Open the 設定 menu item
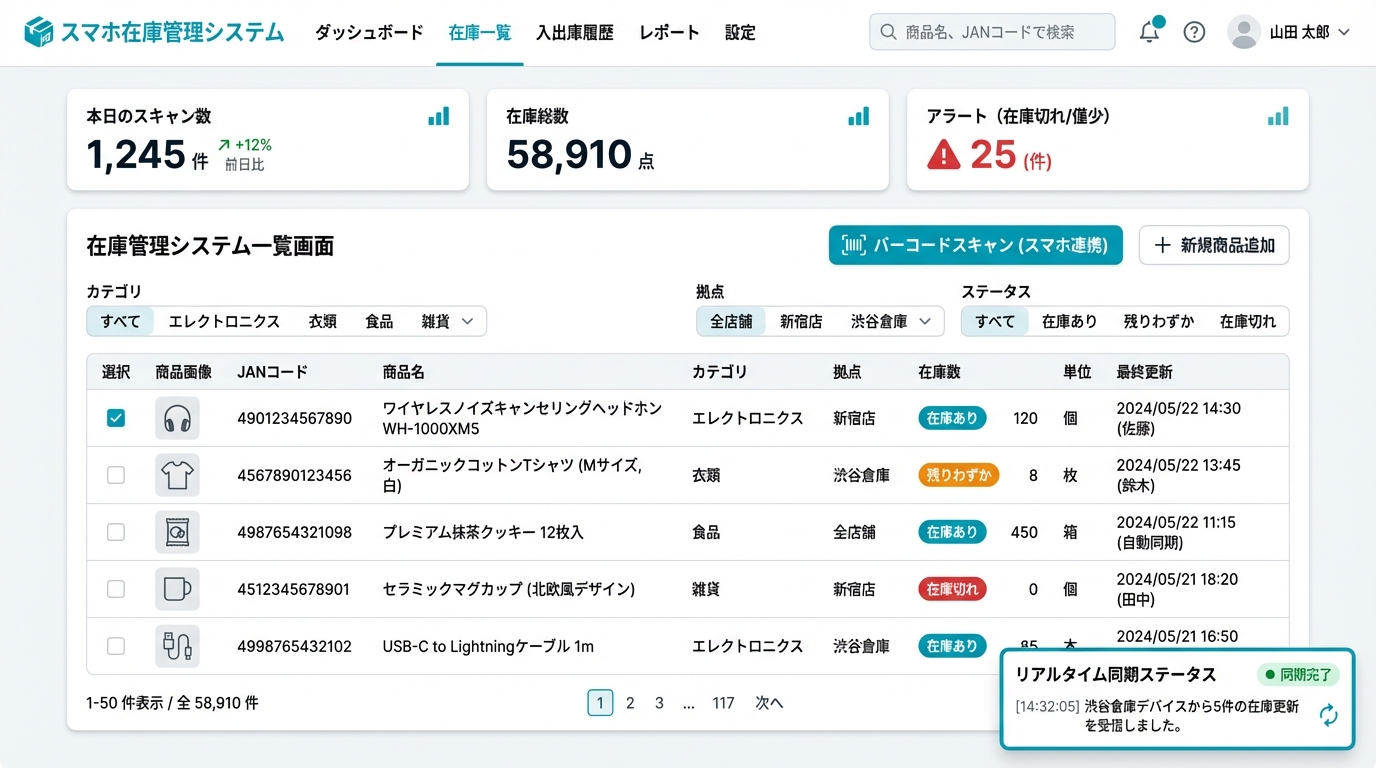Screen dimensions: 1376x768 tap(740, 31)
